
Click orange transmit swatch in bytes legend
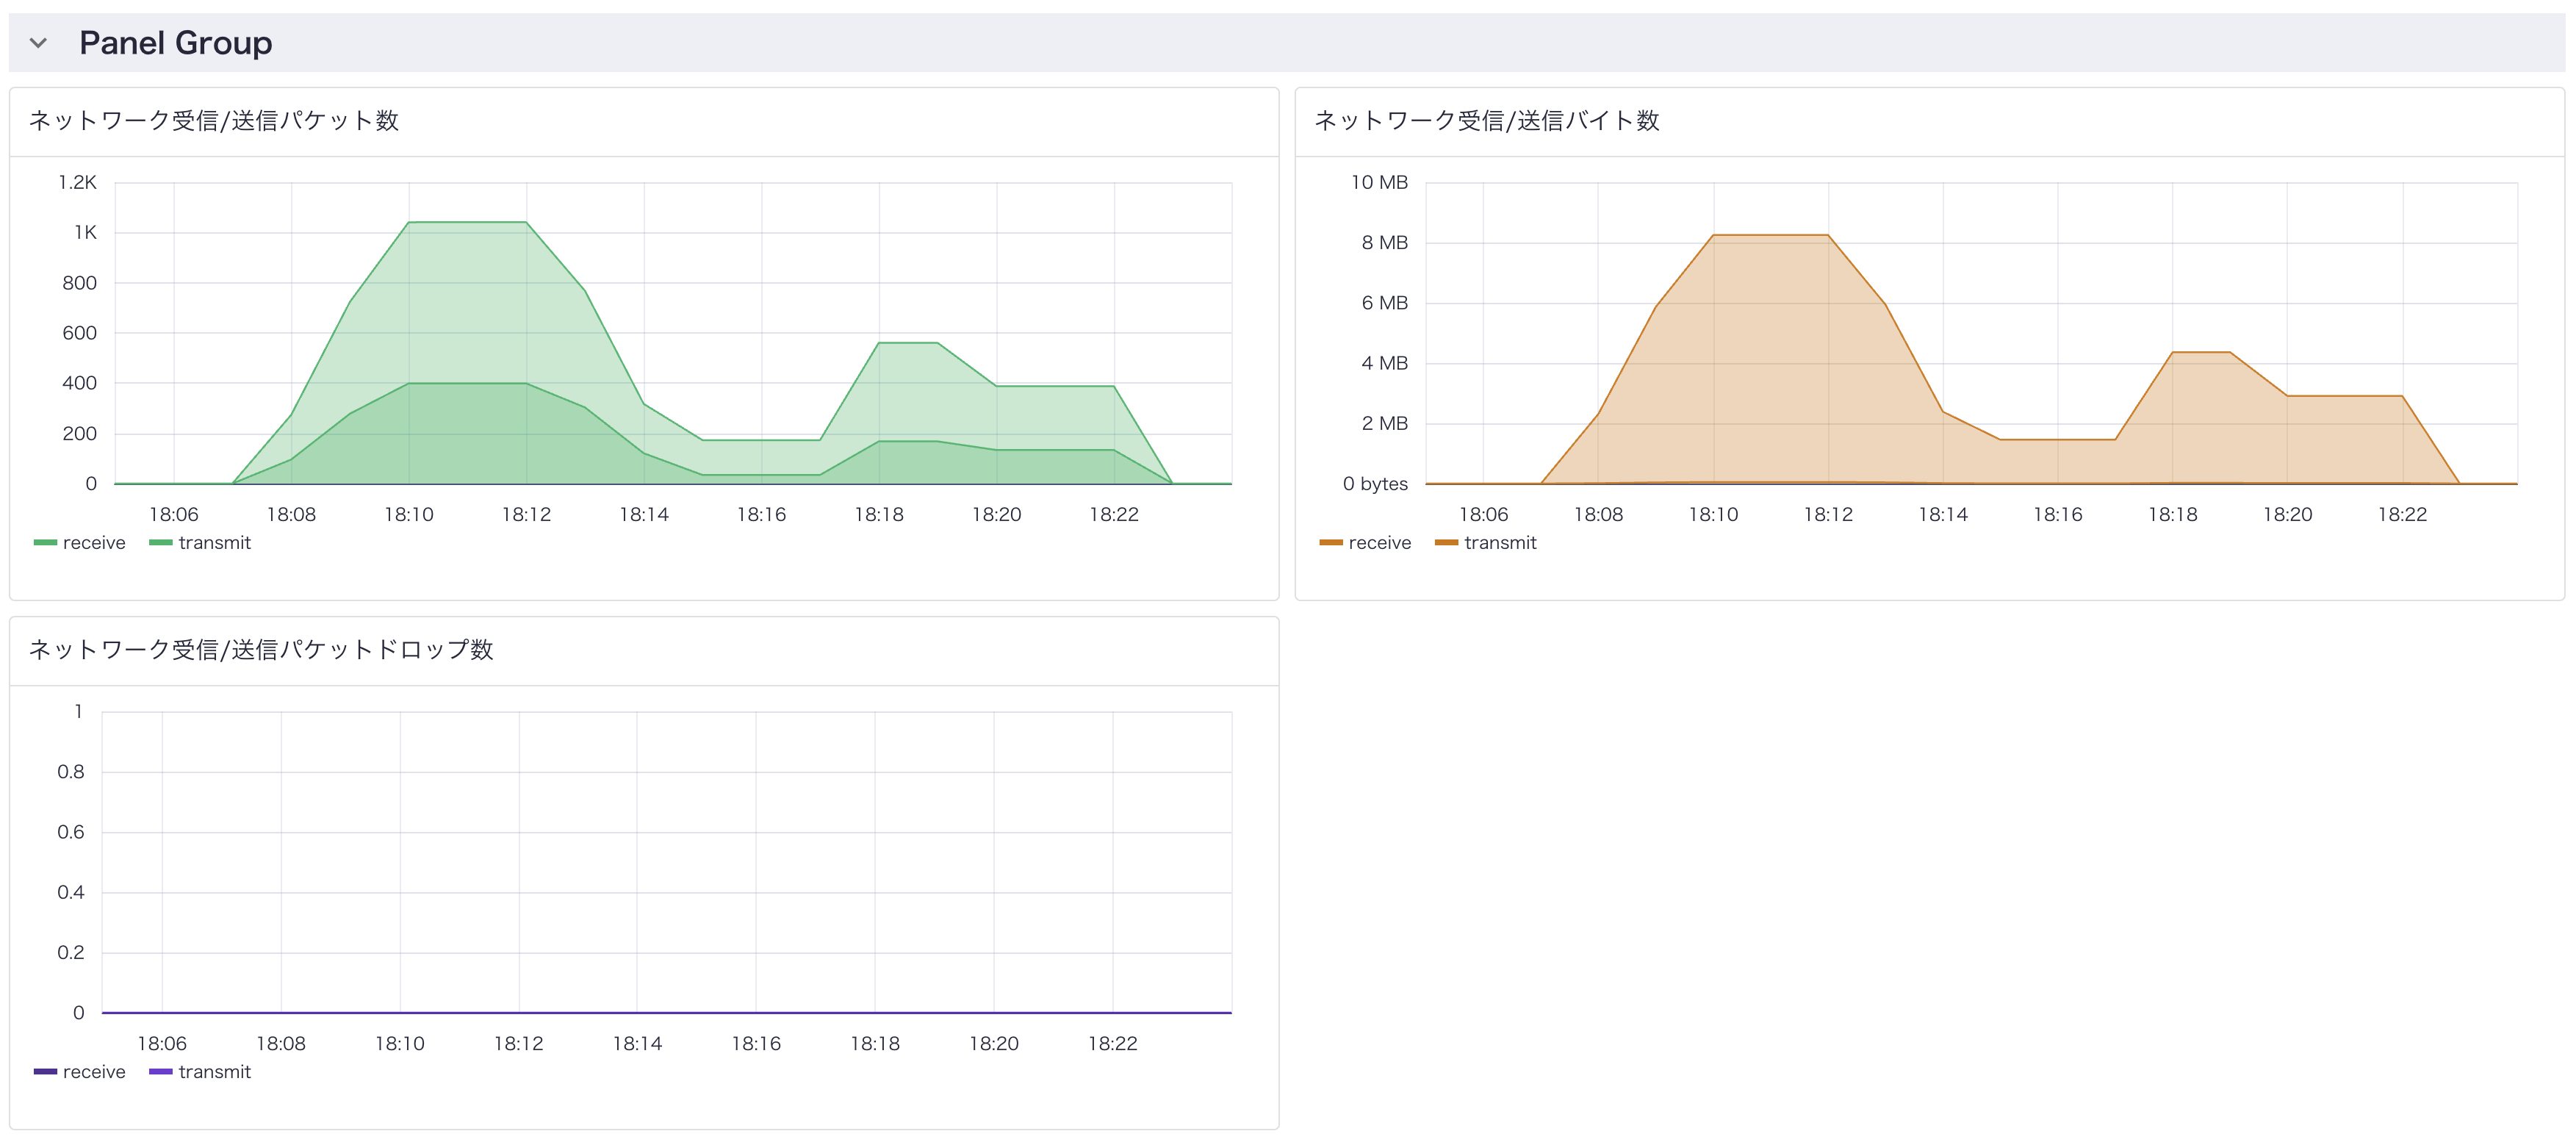pyautogui.click(x=1446, y=543)
